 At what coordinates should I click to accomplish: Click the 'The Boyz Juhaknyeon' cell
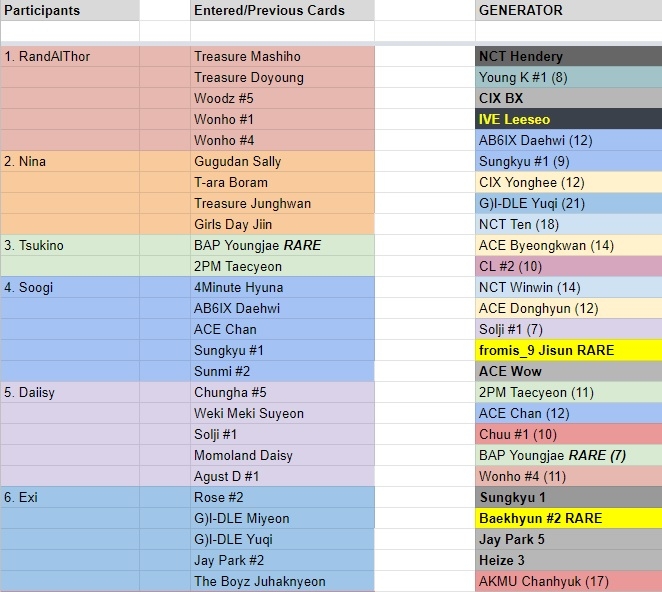tap(282, 581)
